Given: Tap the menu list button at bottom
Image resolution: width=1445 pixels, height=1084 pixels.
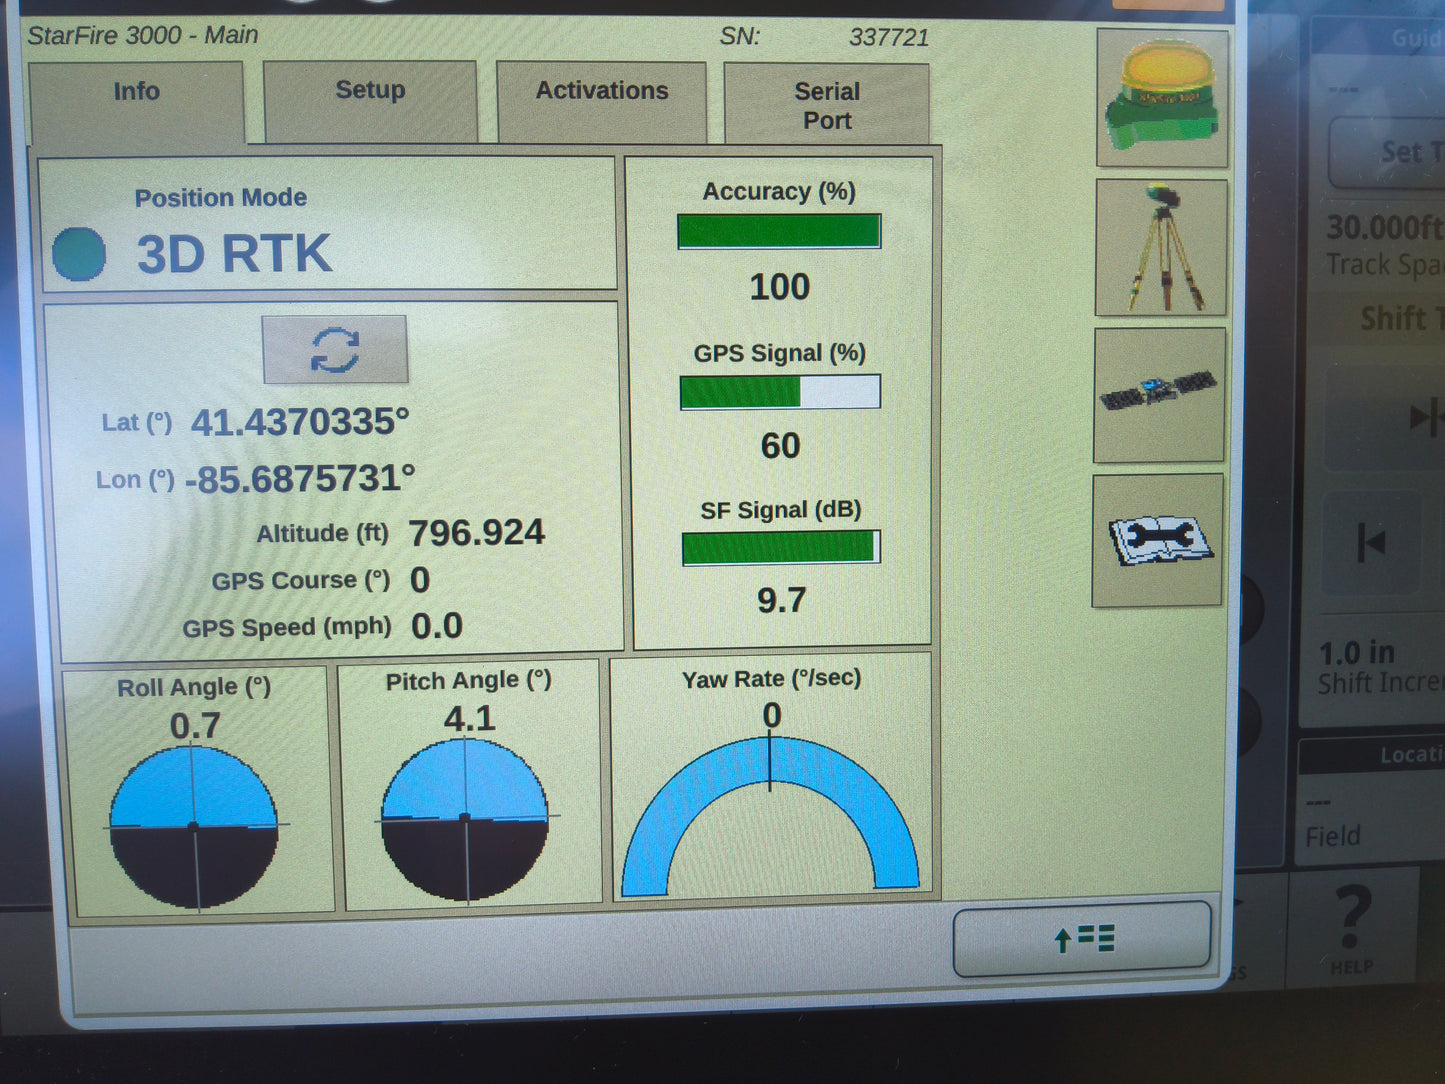Looking at the screenshot, I should (x=1083, y=939).
